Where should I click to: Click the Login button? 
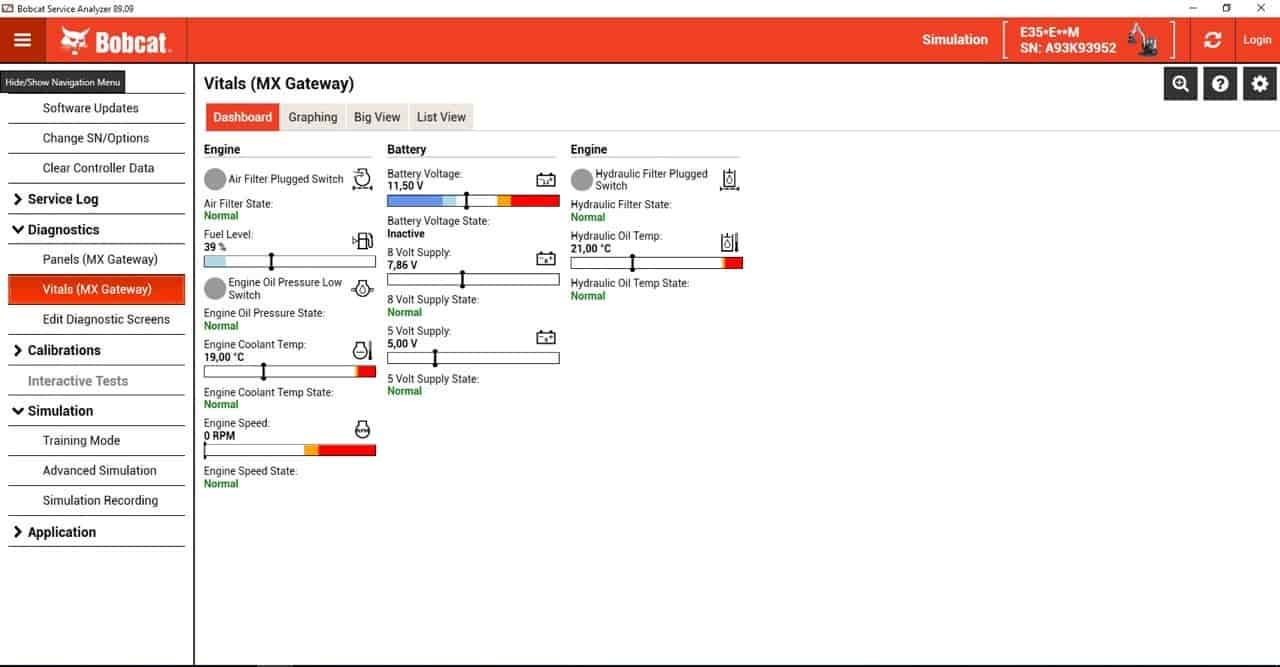tap(1257, 40)
